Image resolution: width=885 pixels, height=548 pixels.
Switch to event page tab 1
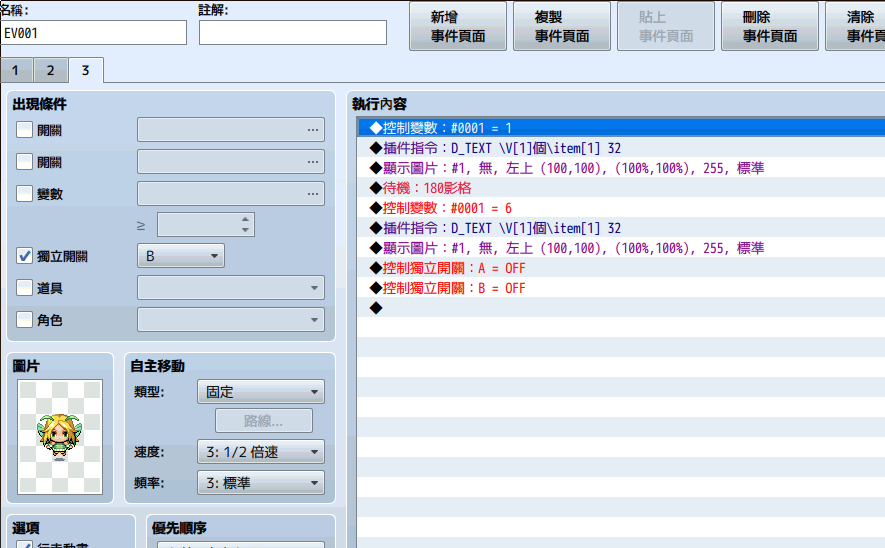point(17,71)
